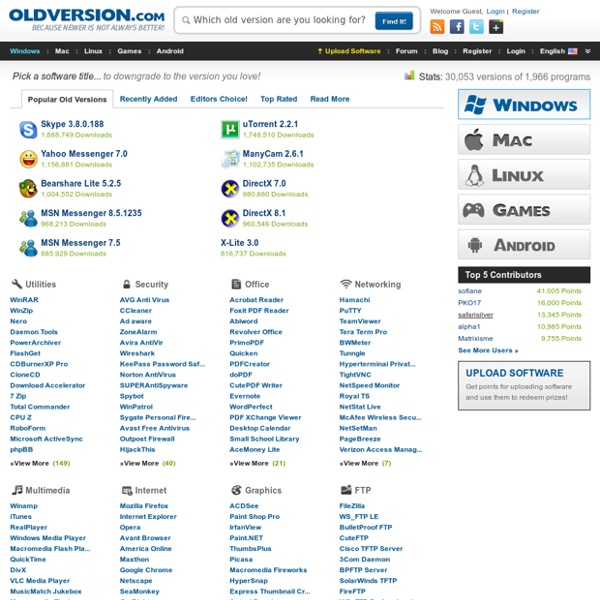Open the Popular Old Versions tab

(x=67, y=99)
